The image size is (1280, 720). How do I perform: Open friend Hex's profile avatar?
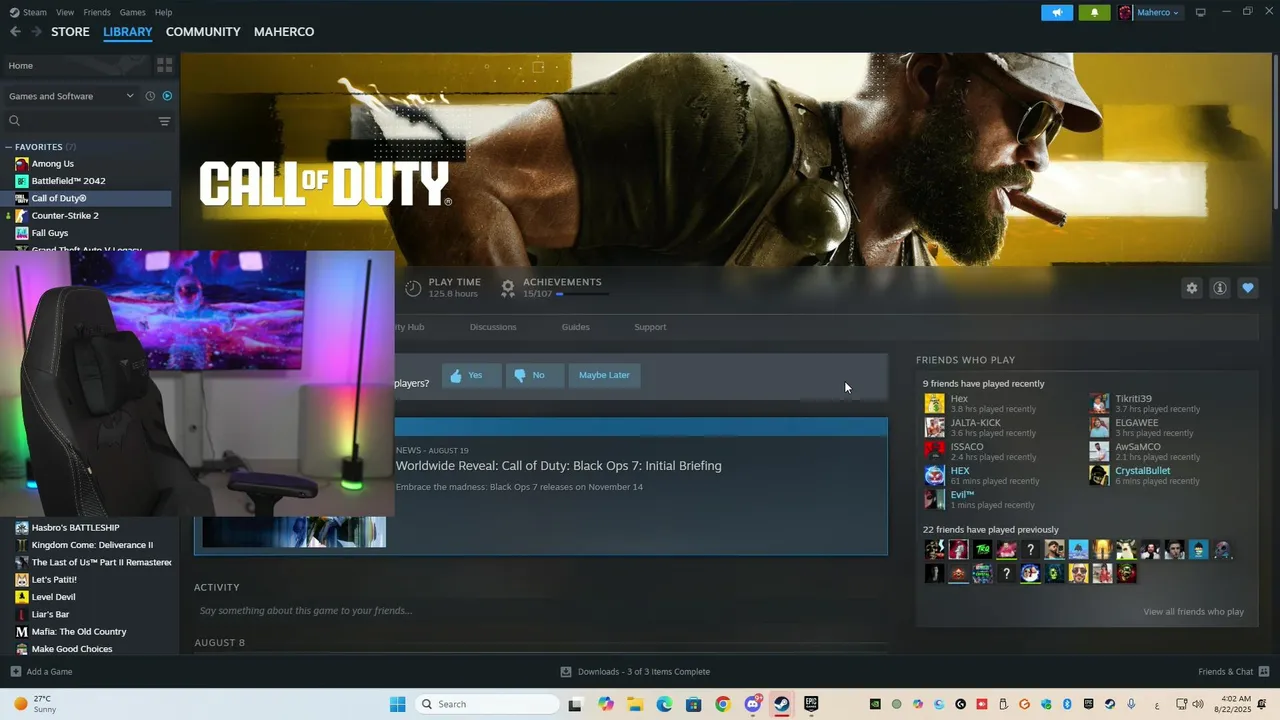tap(934, 403)
